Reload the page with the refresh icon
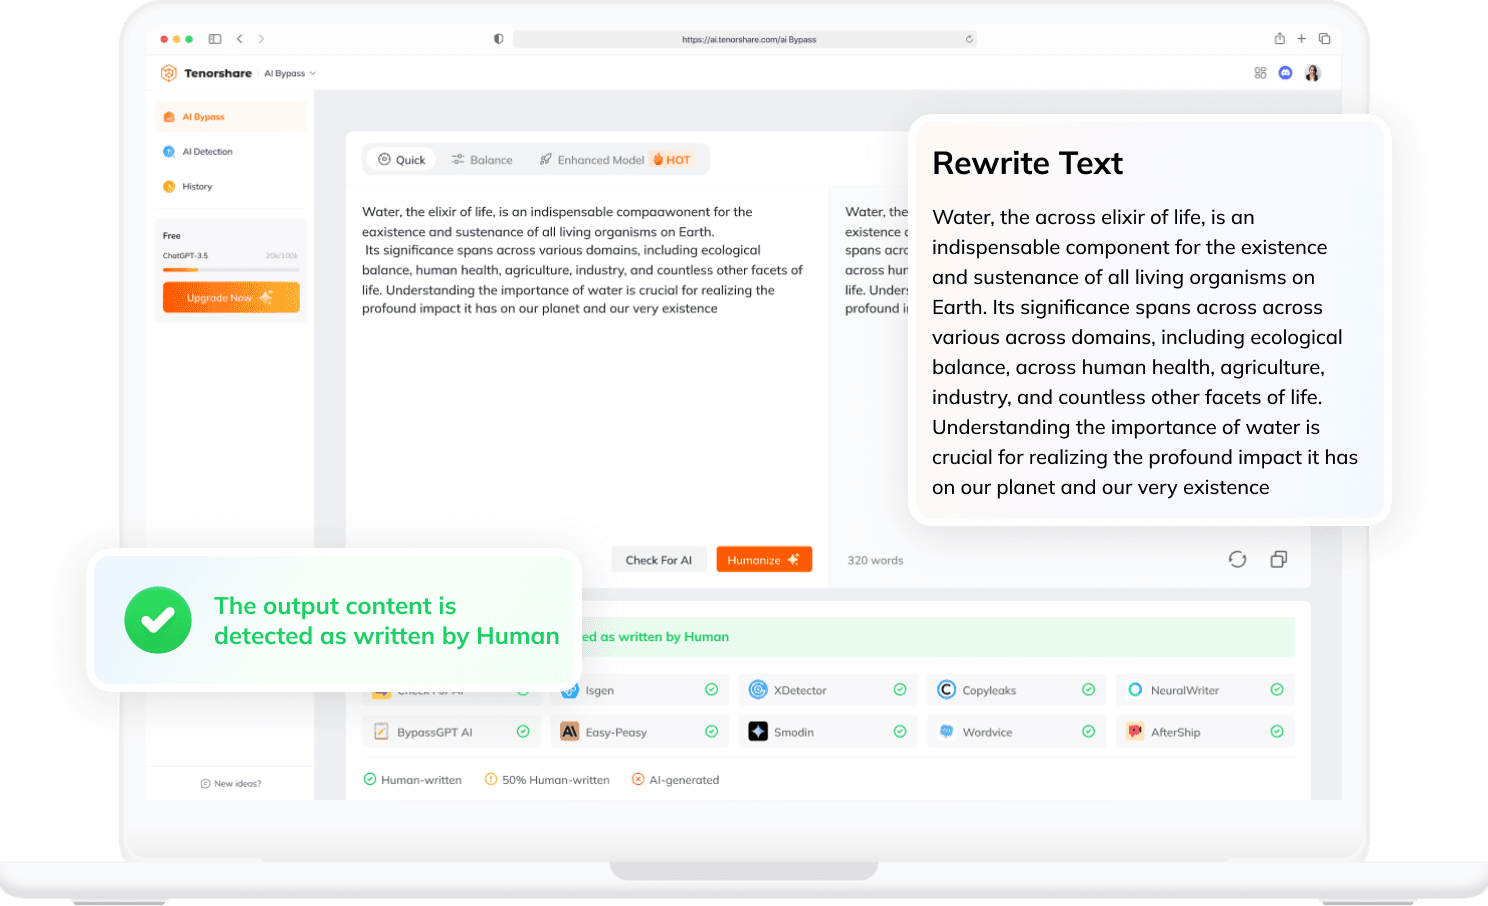This screenshot has width=1488, height=906. pyautogui.click(x=969, y=39)
